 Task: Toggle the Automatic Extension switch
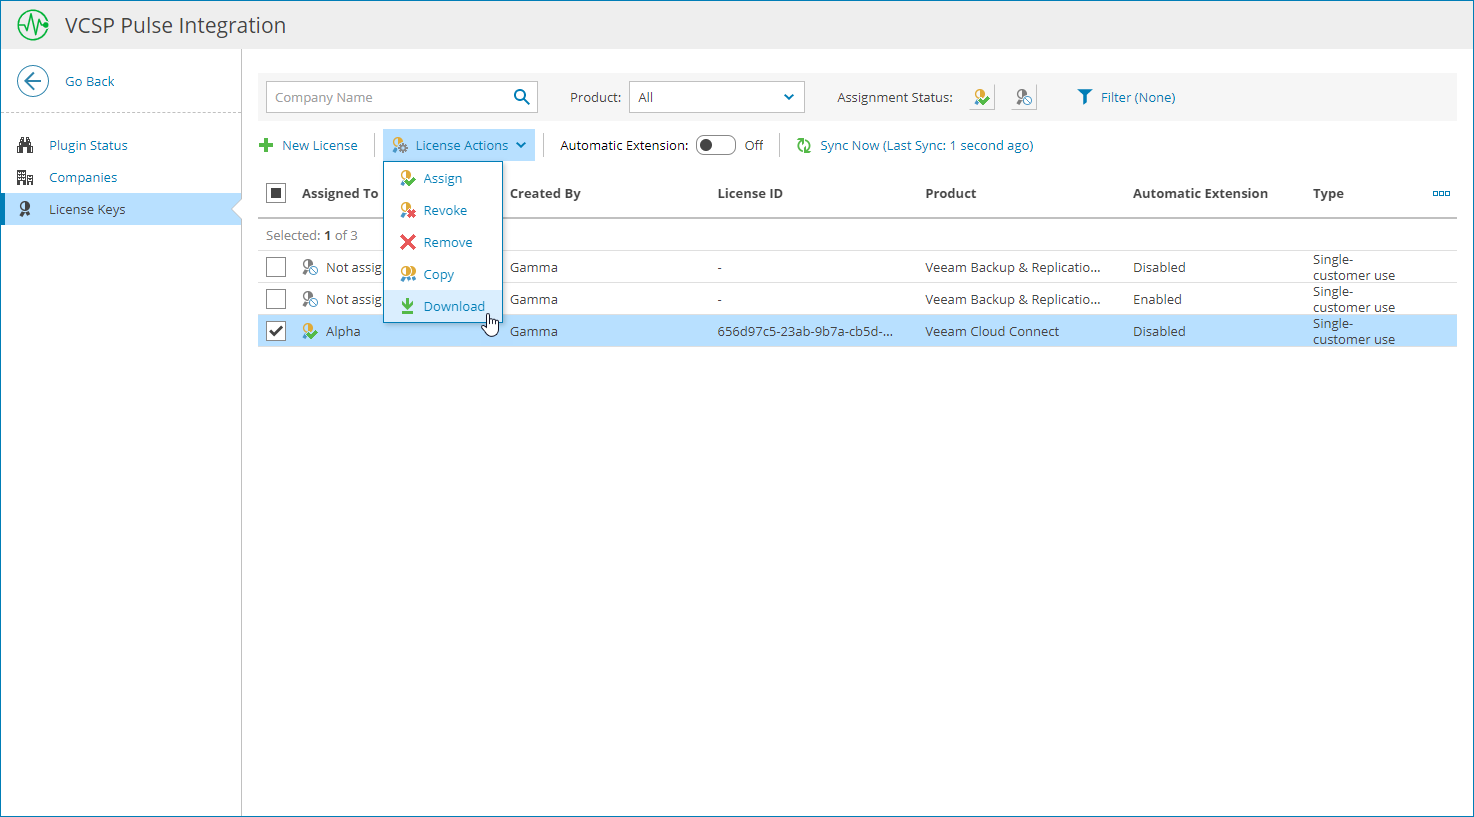716,145
